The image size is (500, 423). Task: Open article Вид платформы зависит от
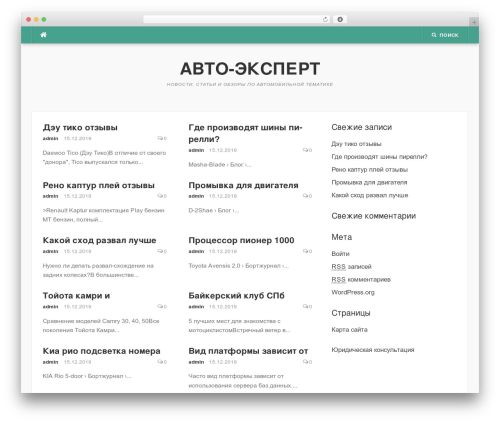(248, 351)
